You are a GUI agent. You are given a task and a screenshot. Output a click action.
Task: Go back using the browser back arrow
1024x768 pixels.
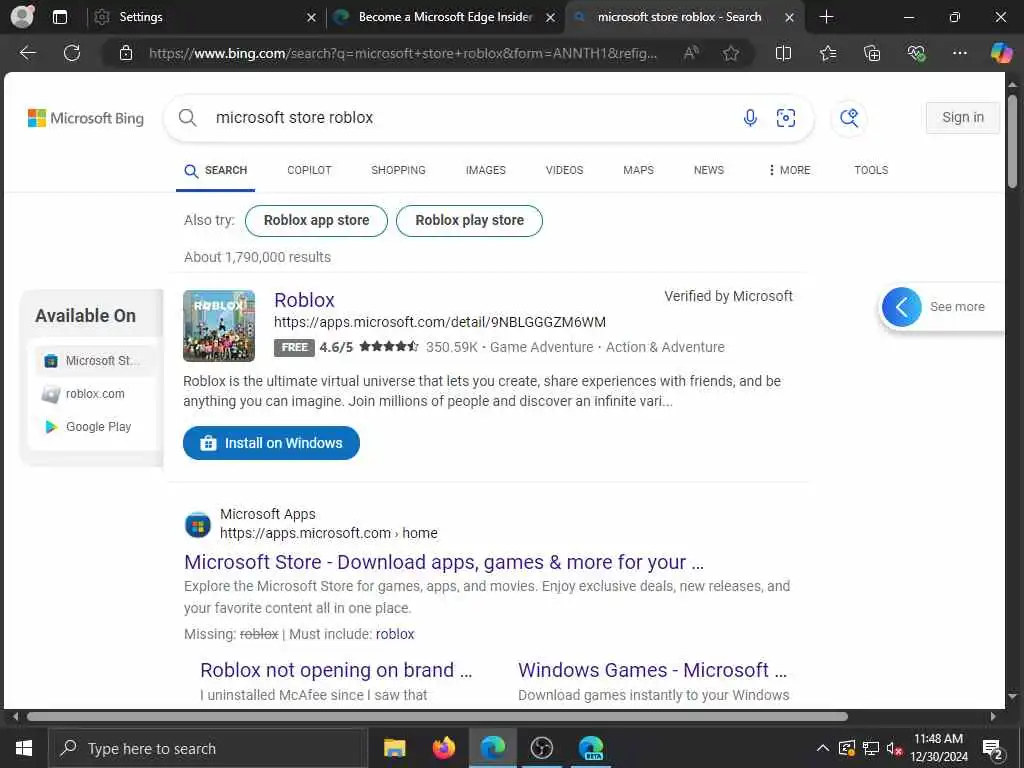27,53
